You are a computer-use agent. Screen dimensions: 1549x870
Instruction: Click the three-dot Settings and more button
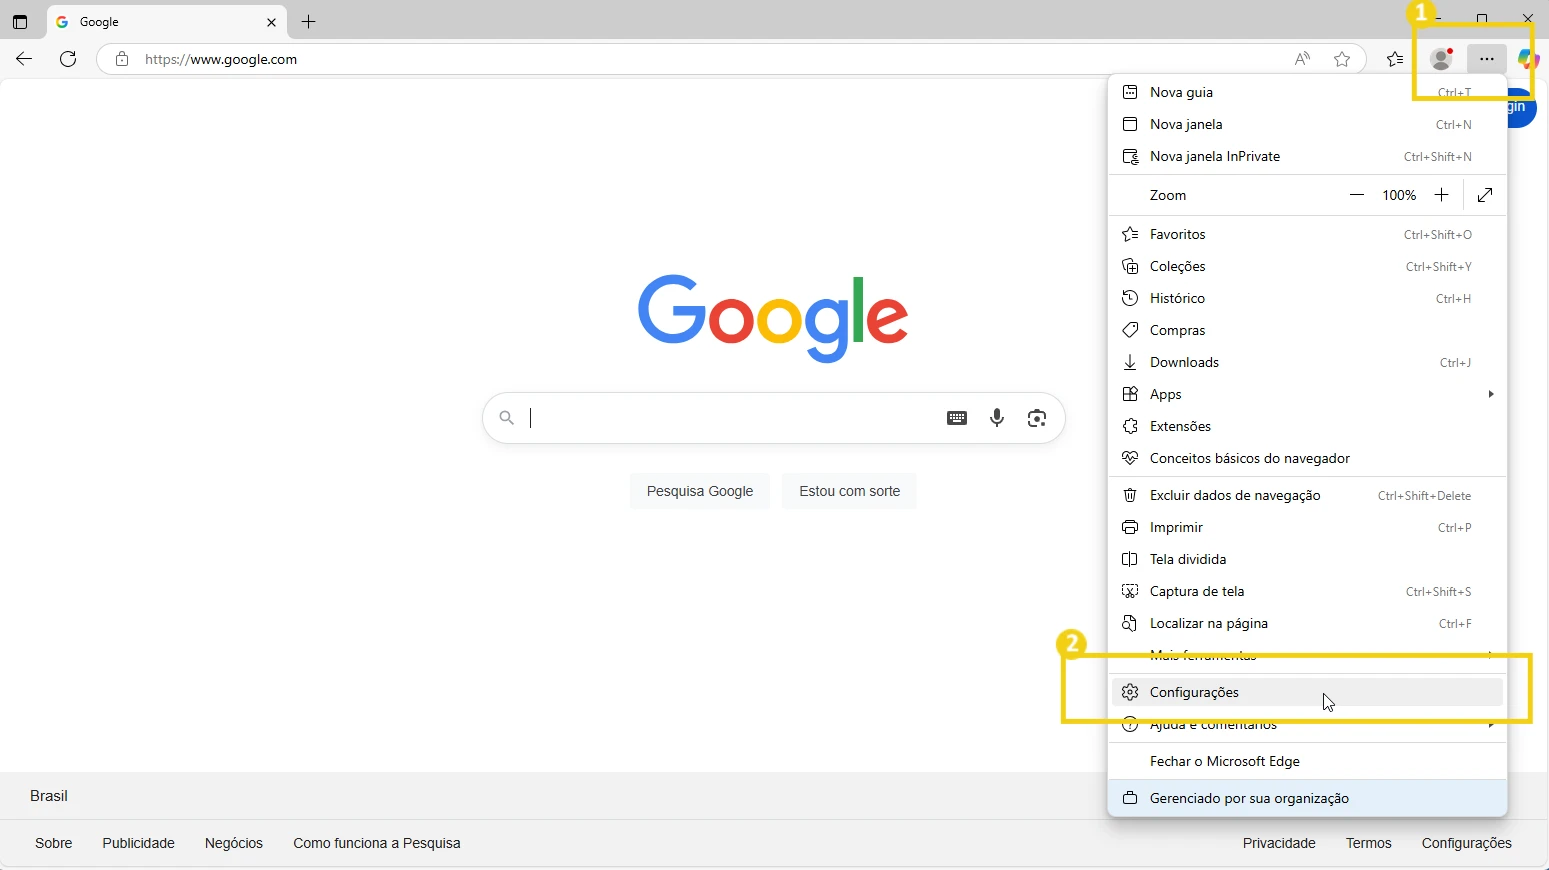pyautogui.click(x=1487, y=59)
